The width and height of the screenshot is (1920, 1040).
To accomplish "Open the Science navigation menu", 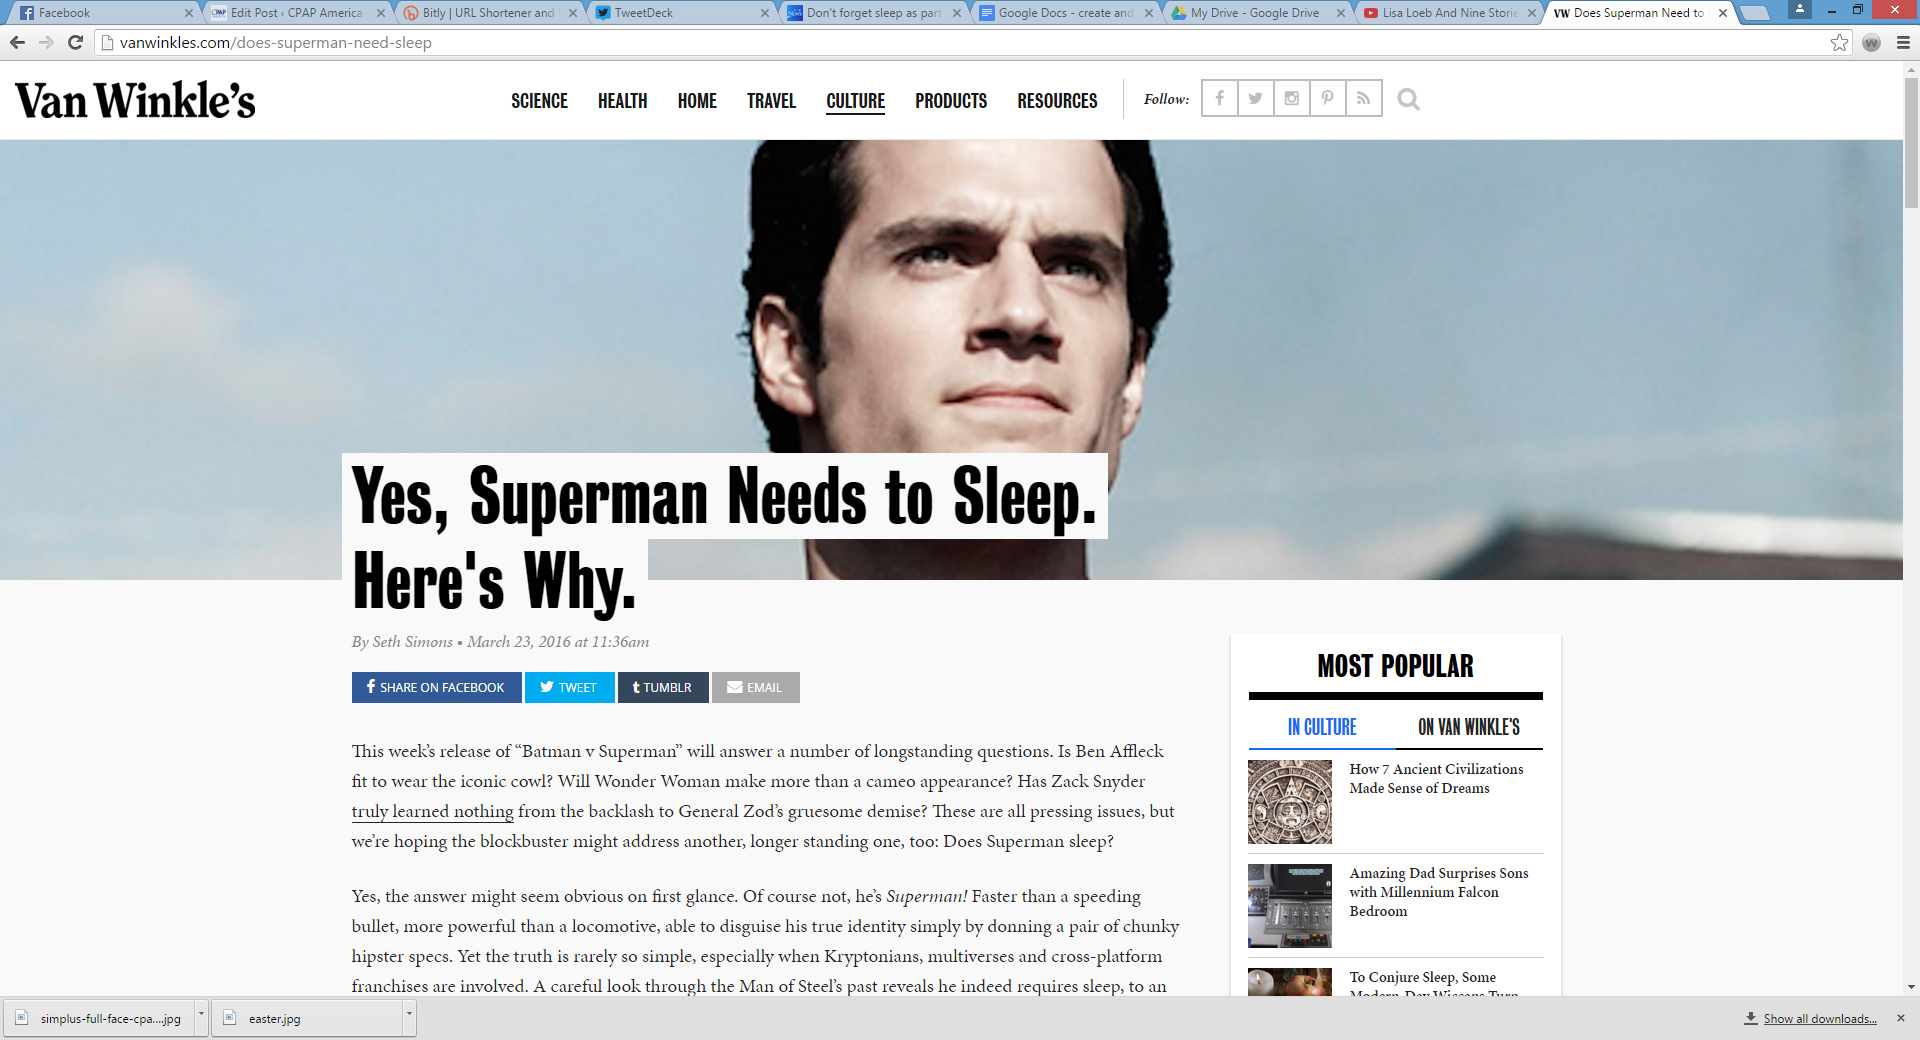I will (539, 101).
